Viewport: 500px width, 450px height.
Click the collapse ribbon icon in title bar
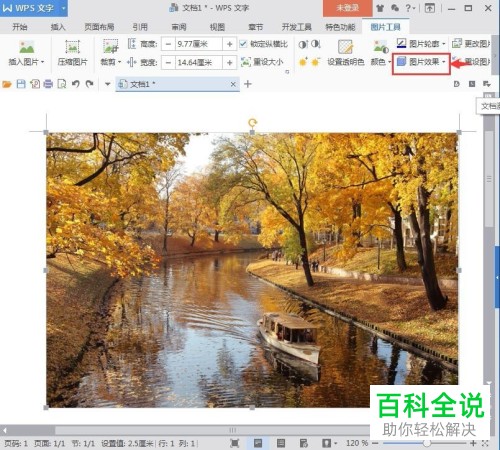[430, 8]
